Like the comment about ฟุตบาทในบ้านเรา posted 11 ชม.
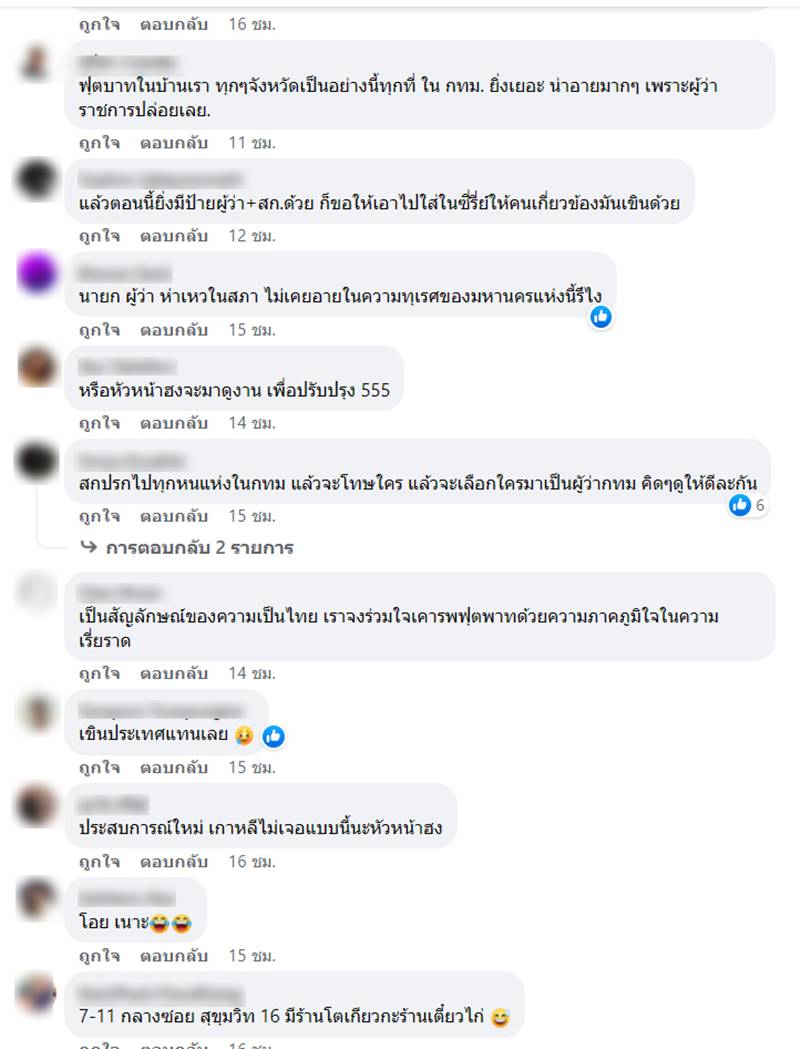 coord(99,142)
